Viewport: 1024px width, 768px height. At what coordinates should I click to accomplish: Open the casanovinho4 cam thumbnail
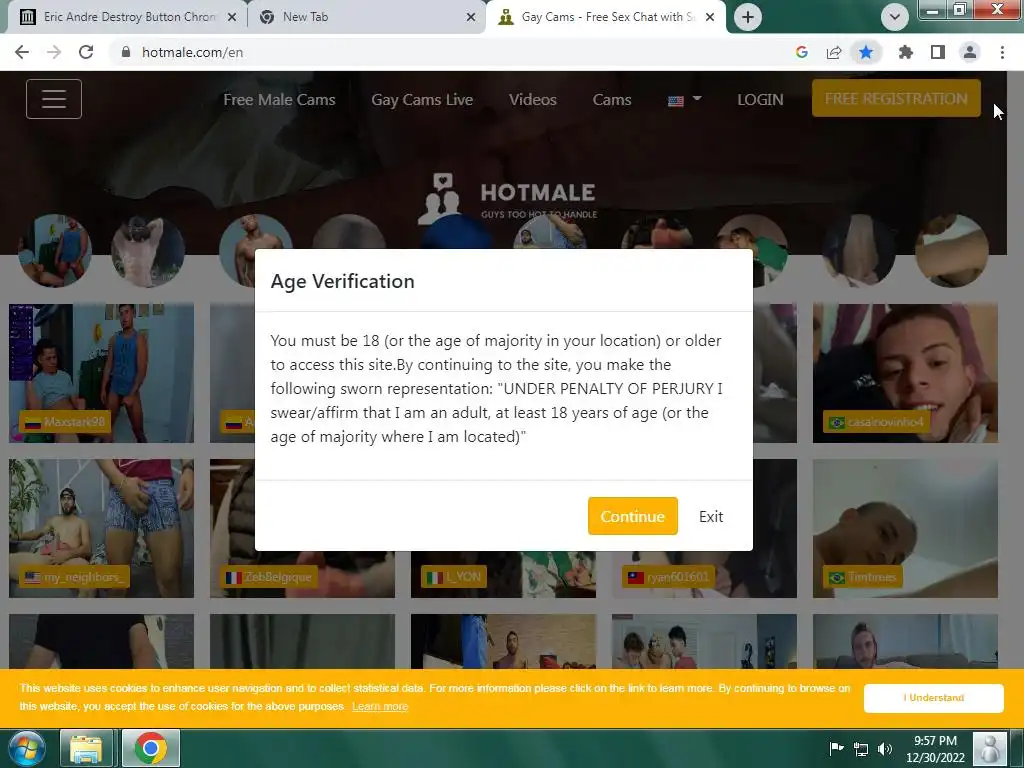pos(905,373)
